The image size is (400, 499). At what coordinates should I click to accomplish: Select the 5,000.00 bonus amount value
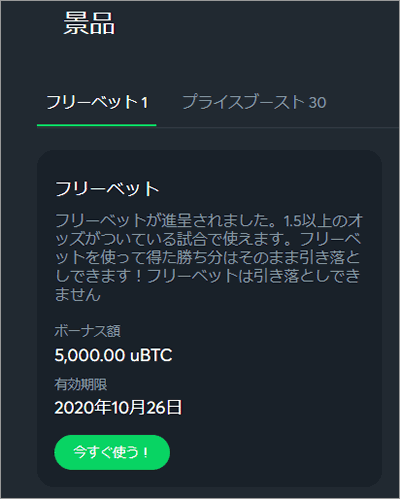pos(90,355)
